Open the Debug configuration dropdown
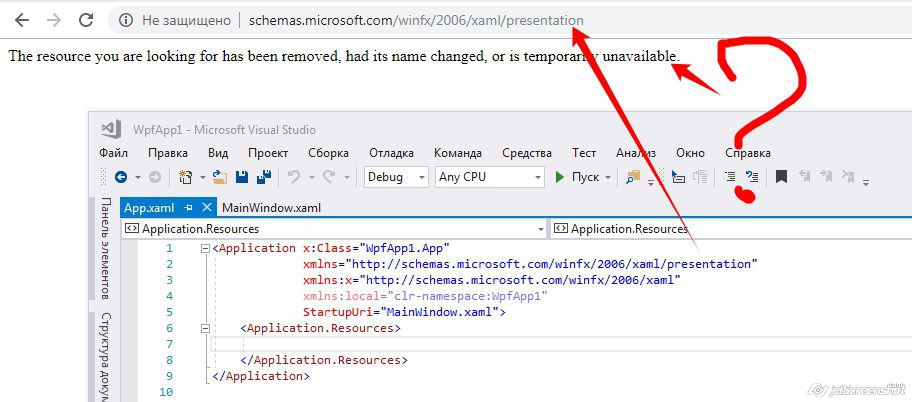This screenshot has width=912, height=402. 396,177
